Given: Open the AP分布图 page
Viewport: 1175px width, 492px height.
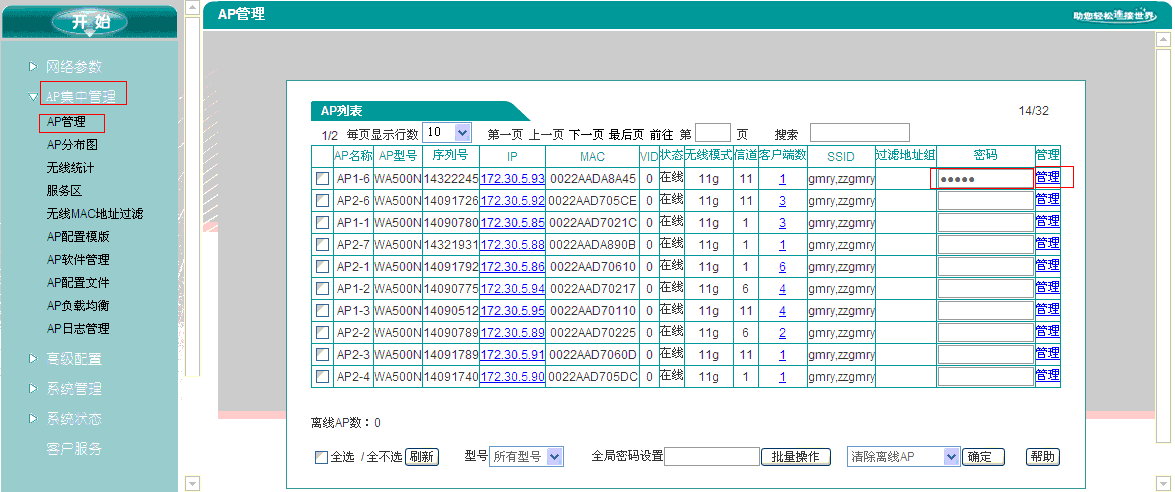Looking at the screenshot, I should [71, 145].
